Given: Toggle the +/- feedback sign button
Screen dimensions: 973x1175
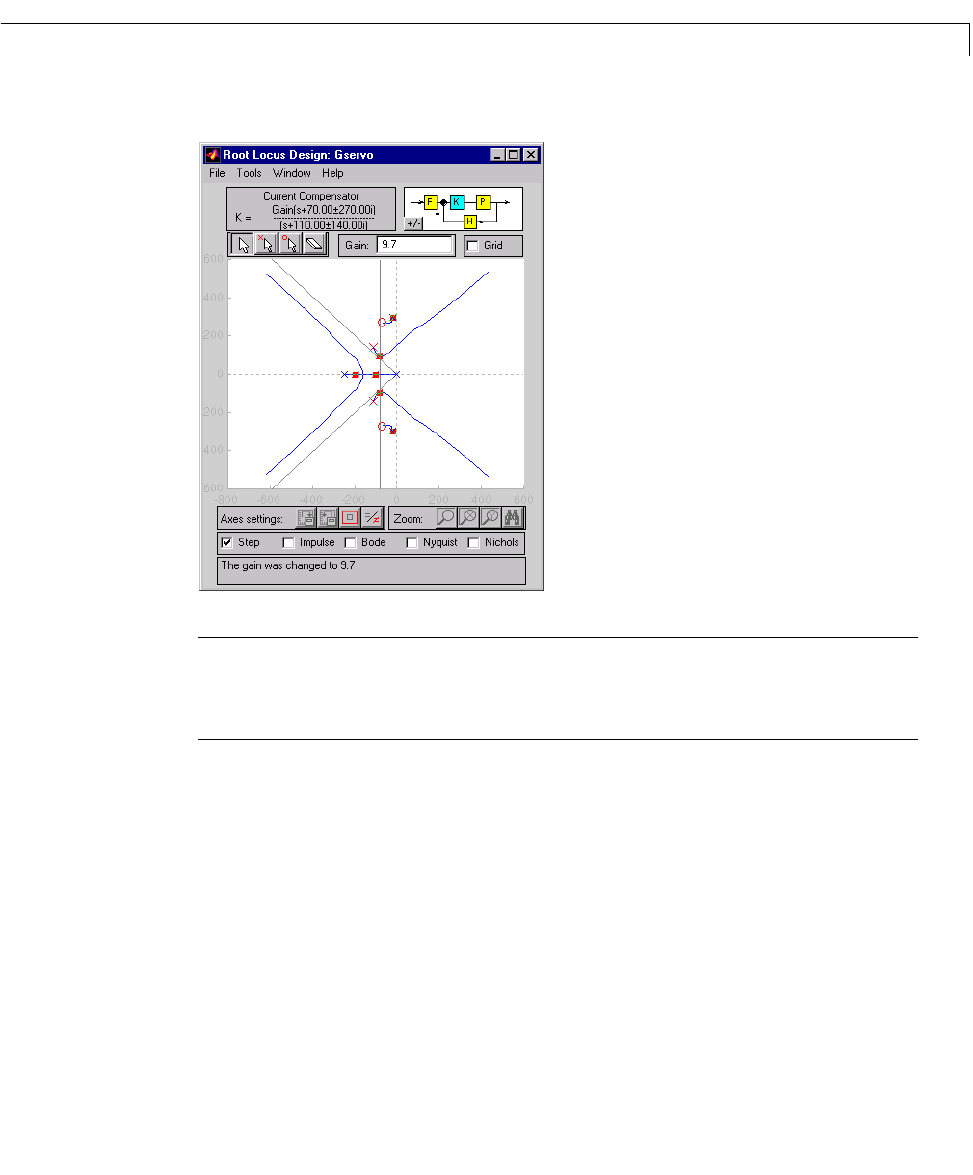Looking at the screenshot, I should coord(414,223).
